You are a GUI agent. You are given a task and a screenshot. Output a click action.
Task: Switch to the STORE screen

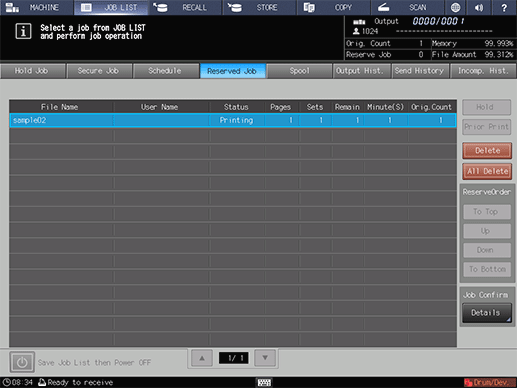tap(259, 7)
